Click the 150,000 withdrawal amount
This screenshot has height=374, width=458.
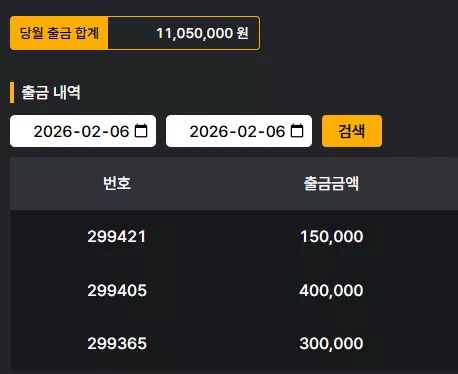pos(332,237)
